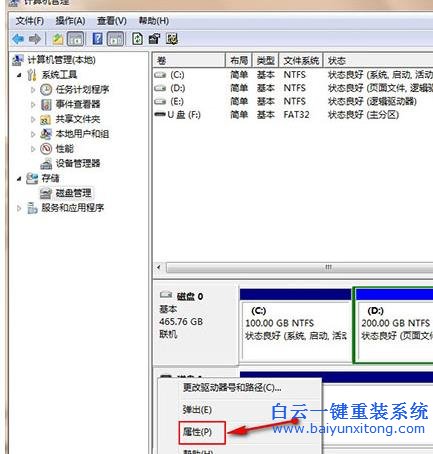
Task: Select the (C:) 100.00 GB NTFS partition block
Action: click(295, 325)
